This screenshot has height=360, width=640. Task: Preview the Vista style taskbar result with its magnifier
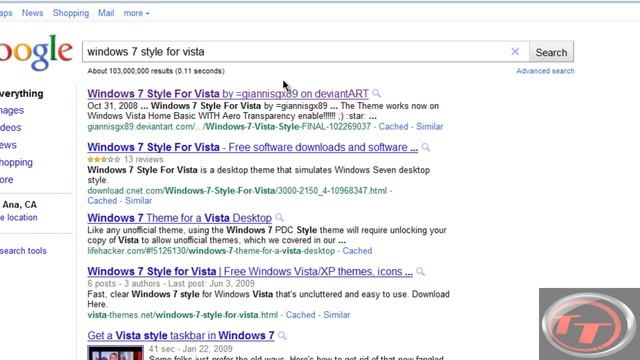coord(282,336)
